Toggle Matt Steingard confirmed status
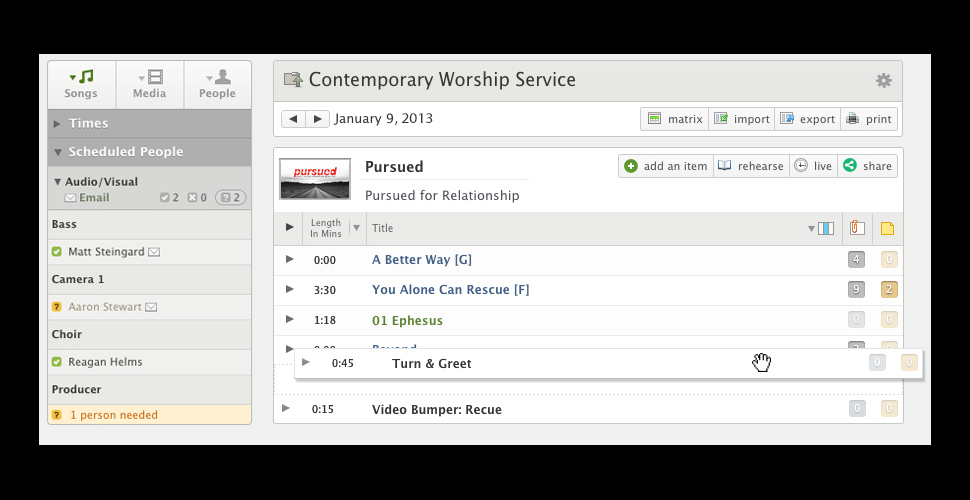Screen dimensions: 970x500 pyautogui.click(x=57, y=252)
